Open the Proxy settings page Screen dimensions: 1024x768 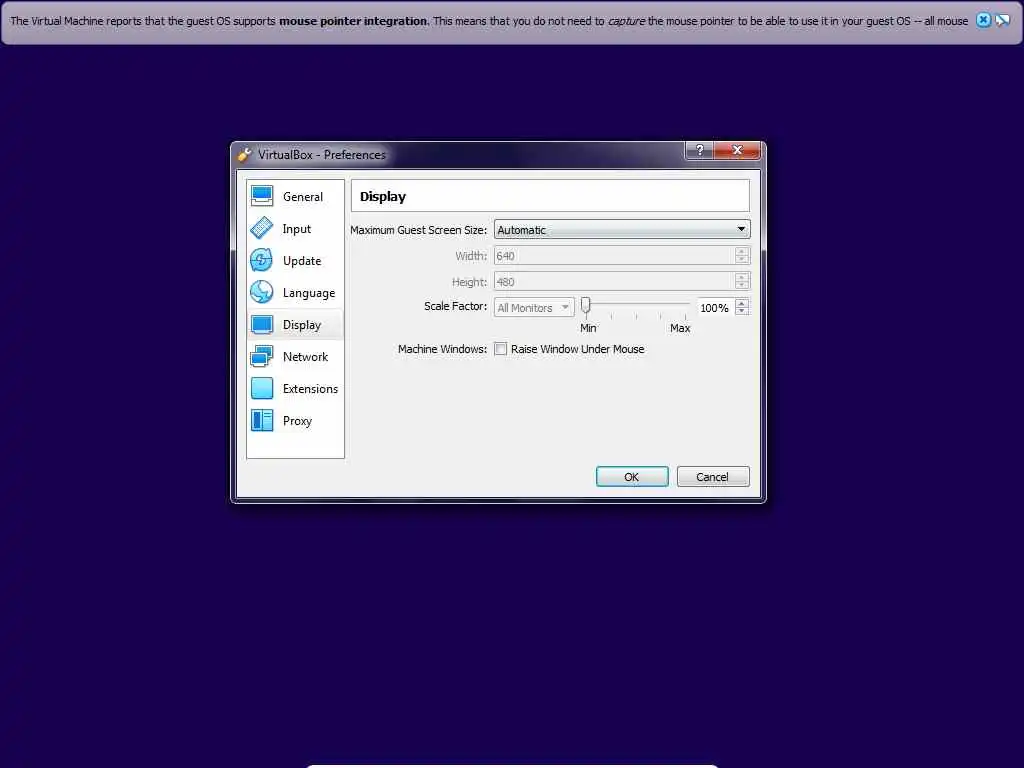coord(295,420)
